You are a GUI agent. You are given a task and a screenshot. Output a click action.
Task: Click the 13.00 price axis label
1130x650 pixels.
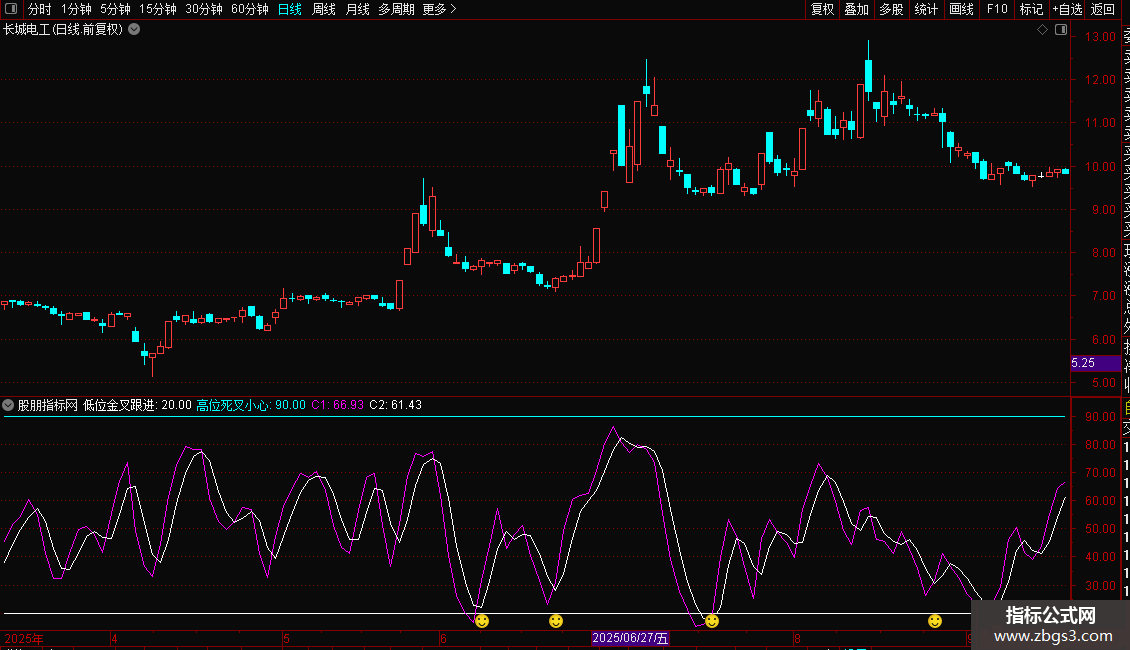[x=1100, y=37]
